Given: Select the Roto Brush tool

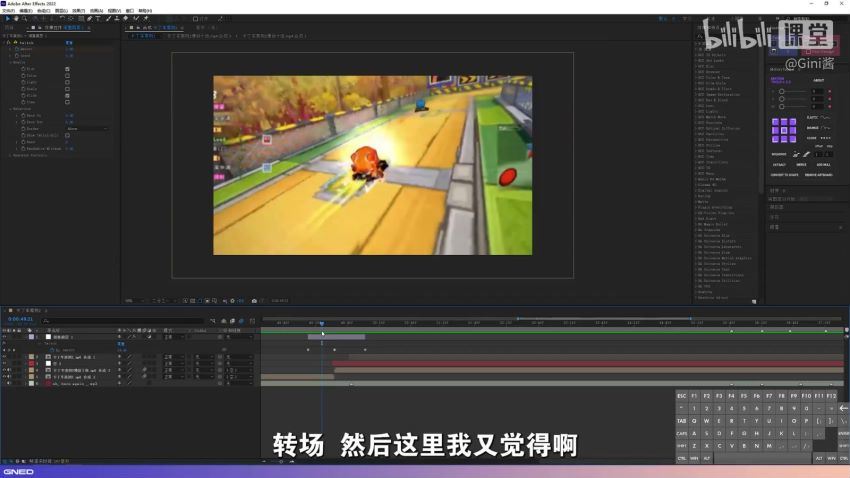Looking at the screenshot, I should tap(136, 18).
